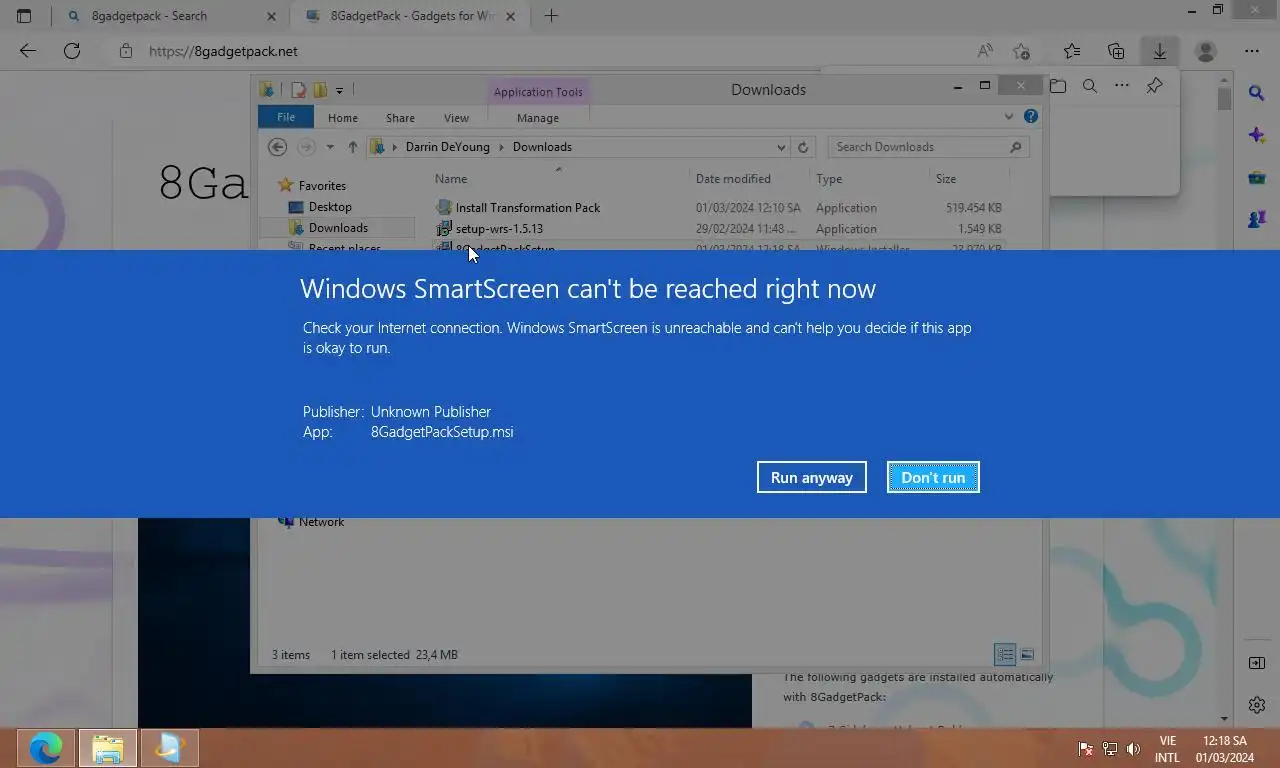Click the Search Downloads box
The height and width of the screenshot is (768, 1280).
pyautogui.click(x=927, y=147)
